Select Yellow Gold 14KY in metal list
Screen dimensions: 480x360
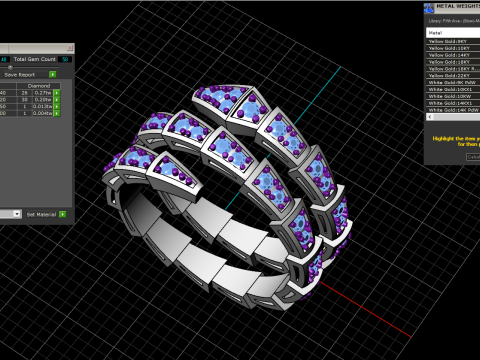[453, 55]
